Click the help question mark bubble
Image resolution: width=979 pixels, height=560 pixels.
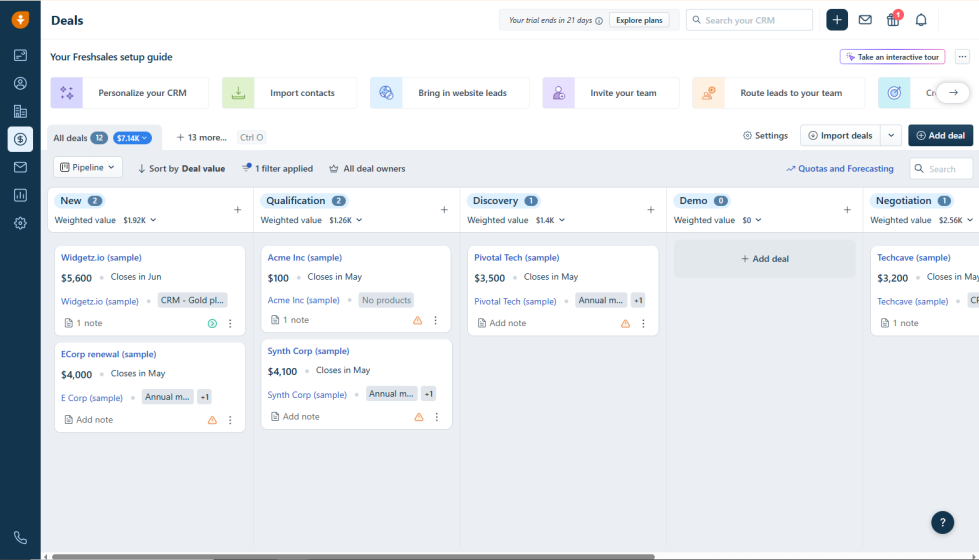tap(942, 522)
